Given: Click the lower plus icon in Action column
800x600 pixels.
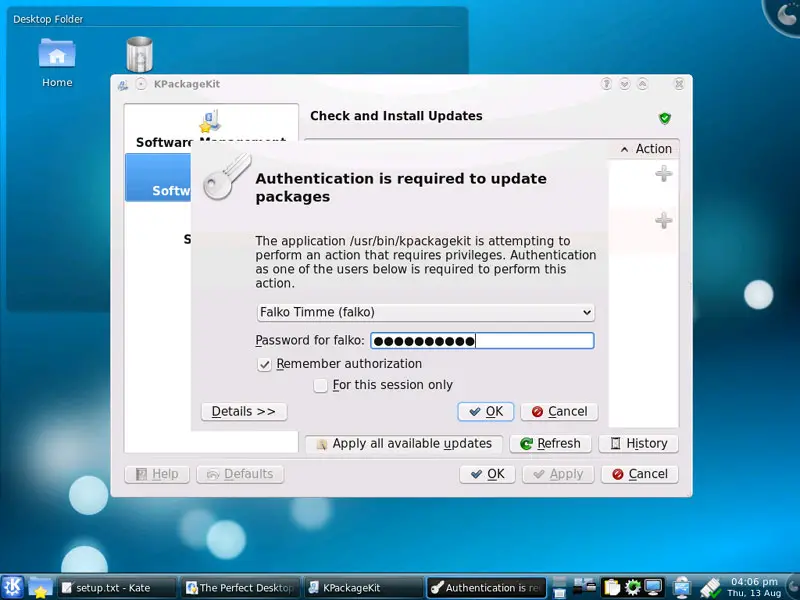Looking at the screenshot, I should click(x=663, y=220).
